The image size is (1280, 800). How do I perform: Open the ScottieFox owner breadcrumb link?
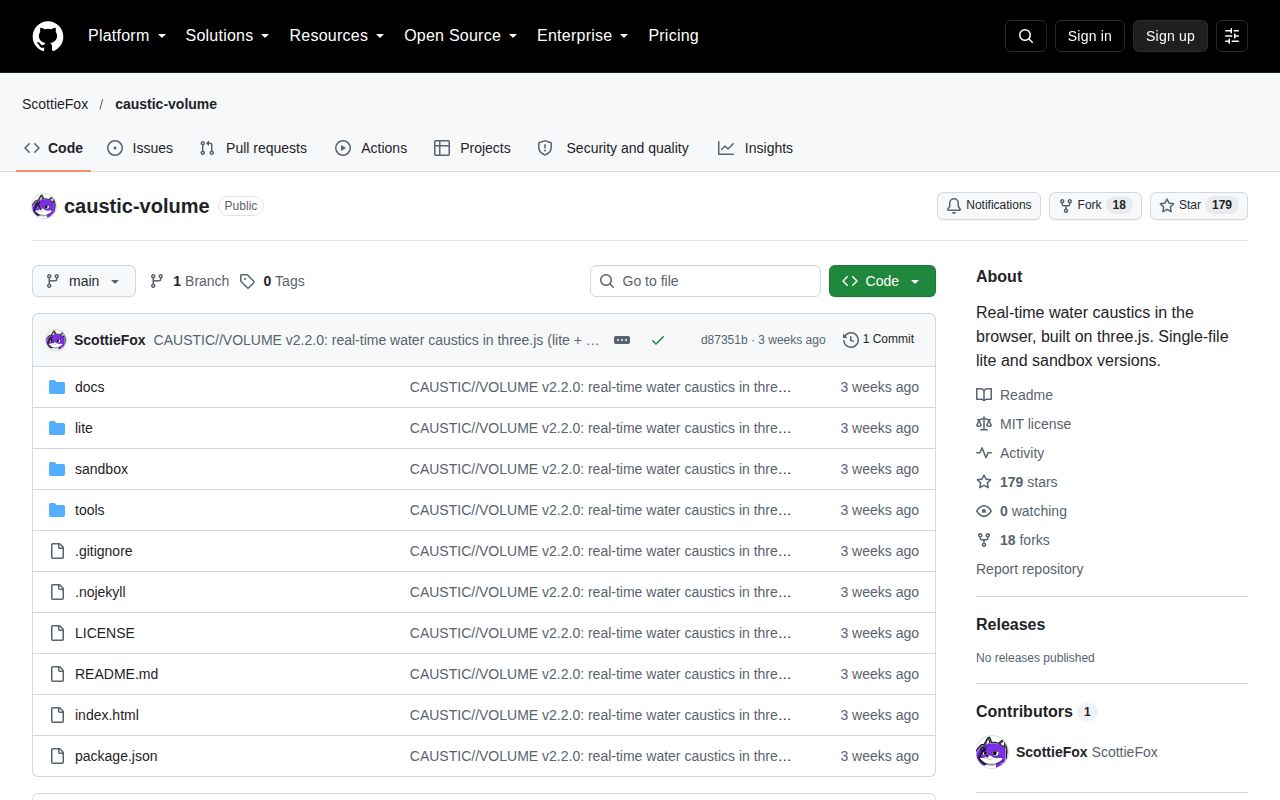pos(55,104)
